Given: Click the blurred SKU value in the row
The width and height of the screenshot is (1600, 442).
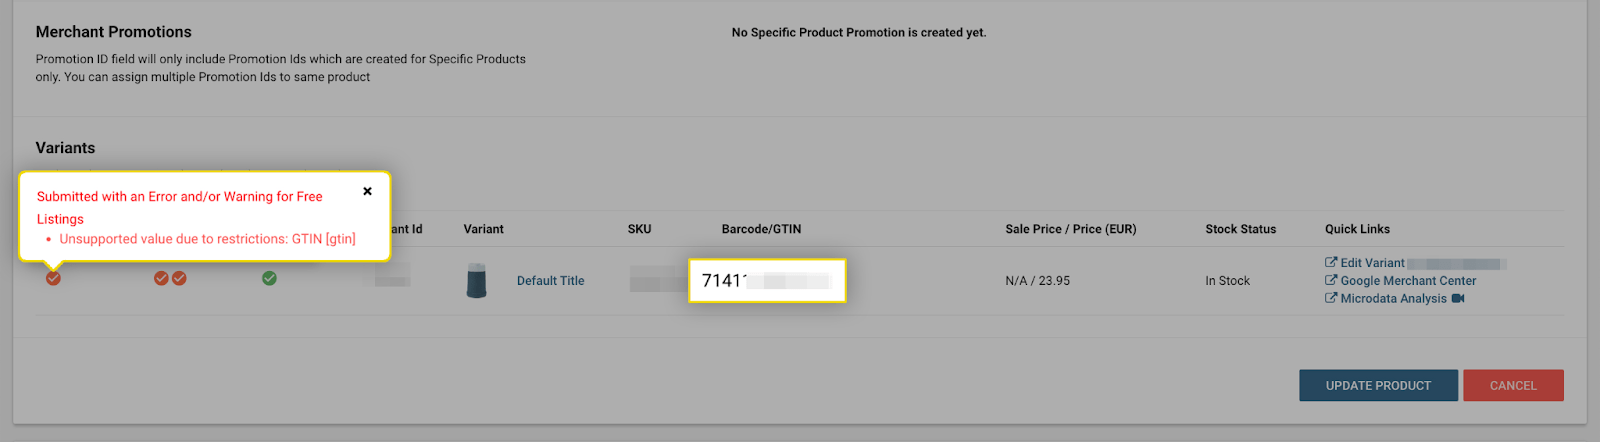Looking at the screenshot, I should pyautogui.click(x=658, y=282).
